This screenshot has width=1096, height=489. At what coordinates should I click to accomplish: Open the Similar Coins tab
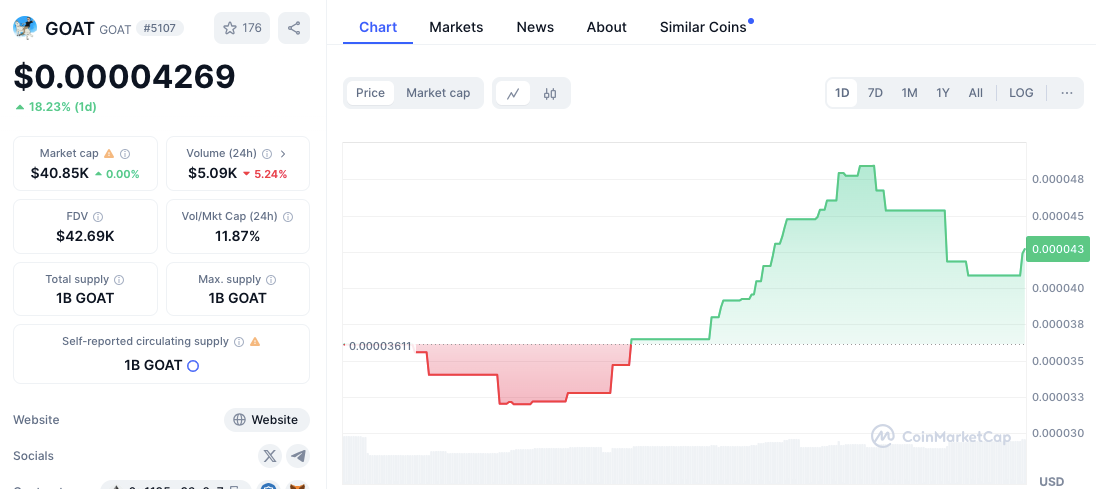coord(703,27)
